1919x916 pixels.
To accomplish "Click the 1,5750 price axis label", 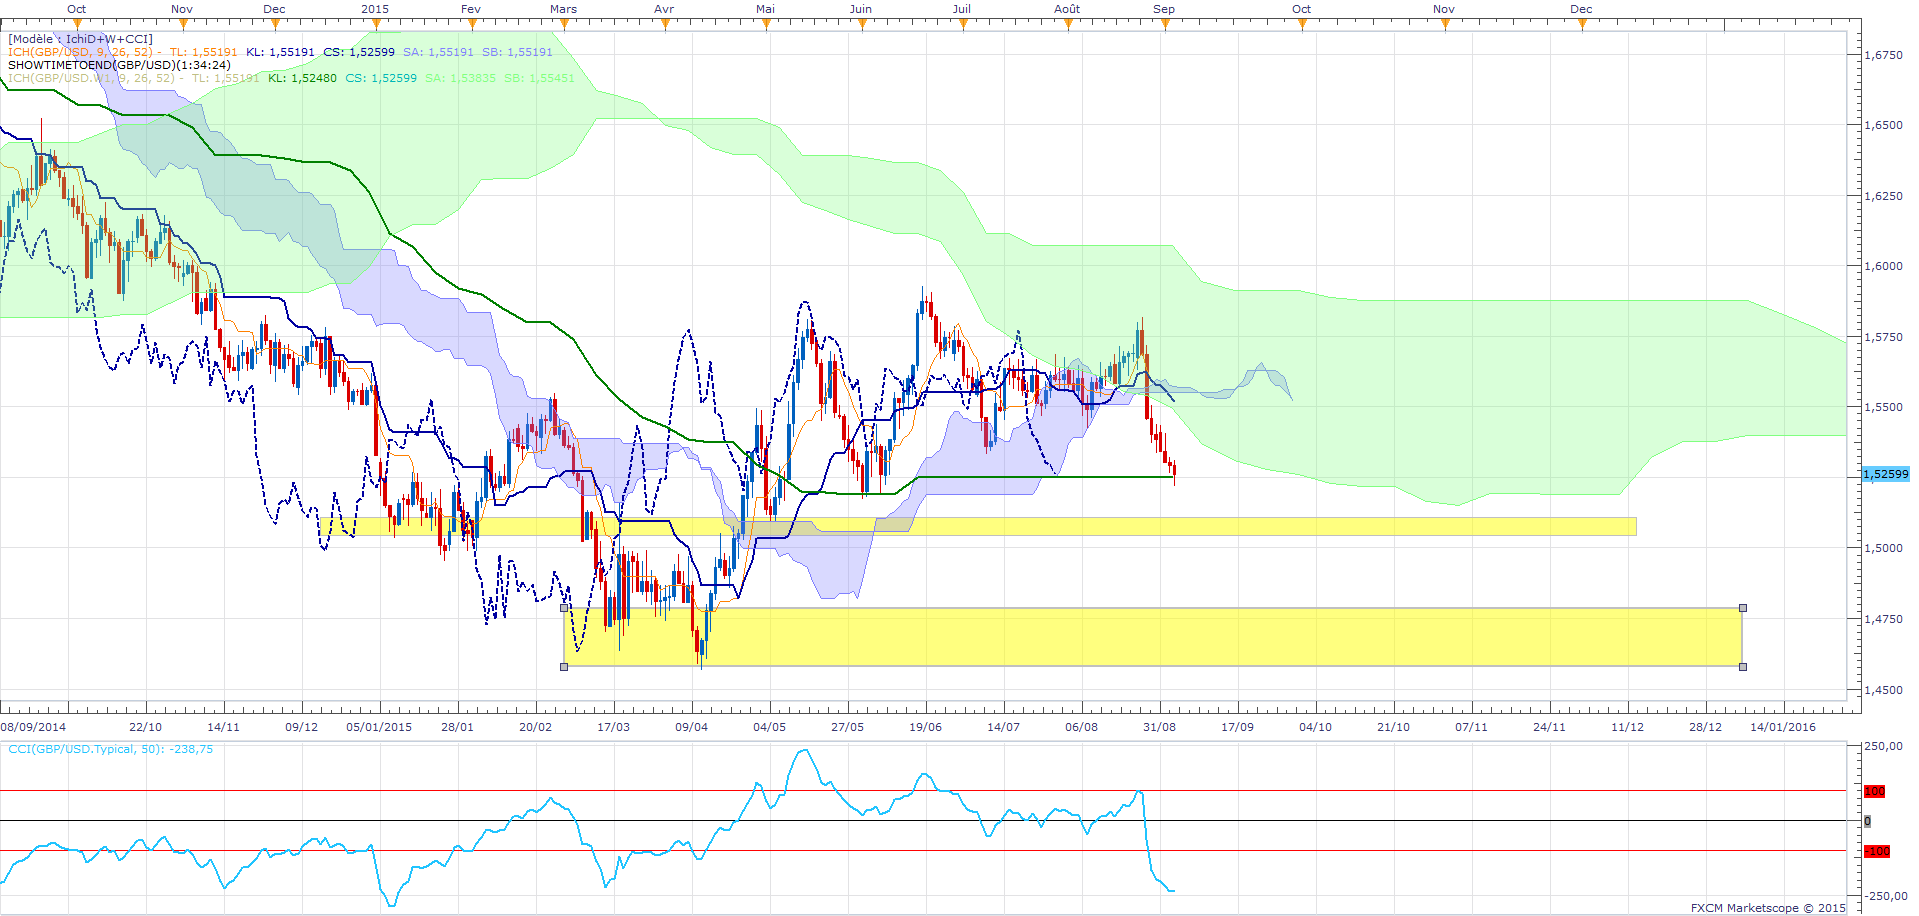I will (1884, 337).
